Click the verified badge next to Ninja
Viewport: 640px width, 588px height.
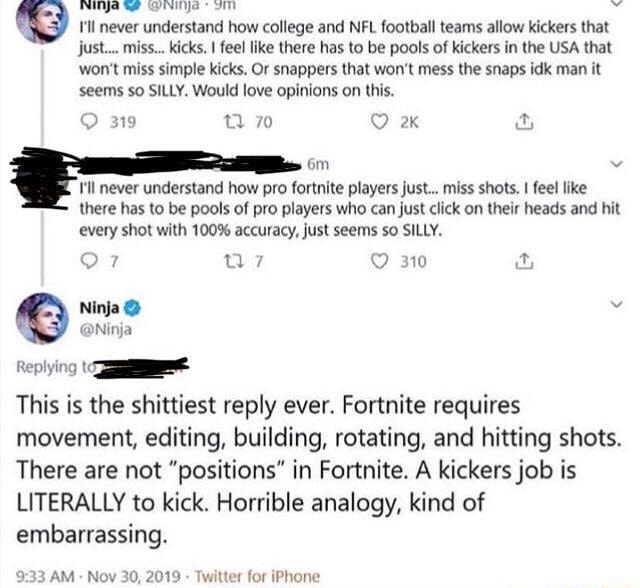(132, 308)
